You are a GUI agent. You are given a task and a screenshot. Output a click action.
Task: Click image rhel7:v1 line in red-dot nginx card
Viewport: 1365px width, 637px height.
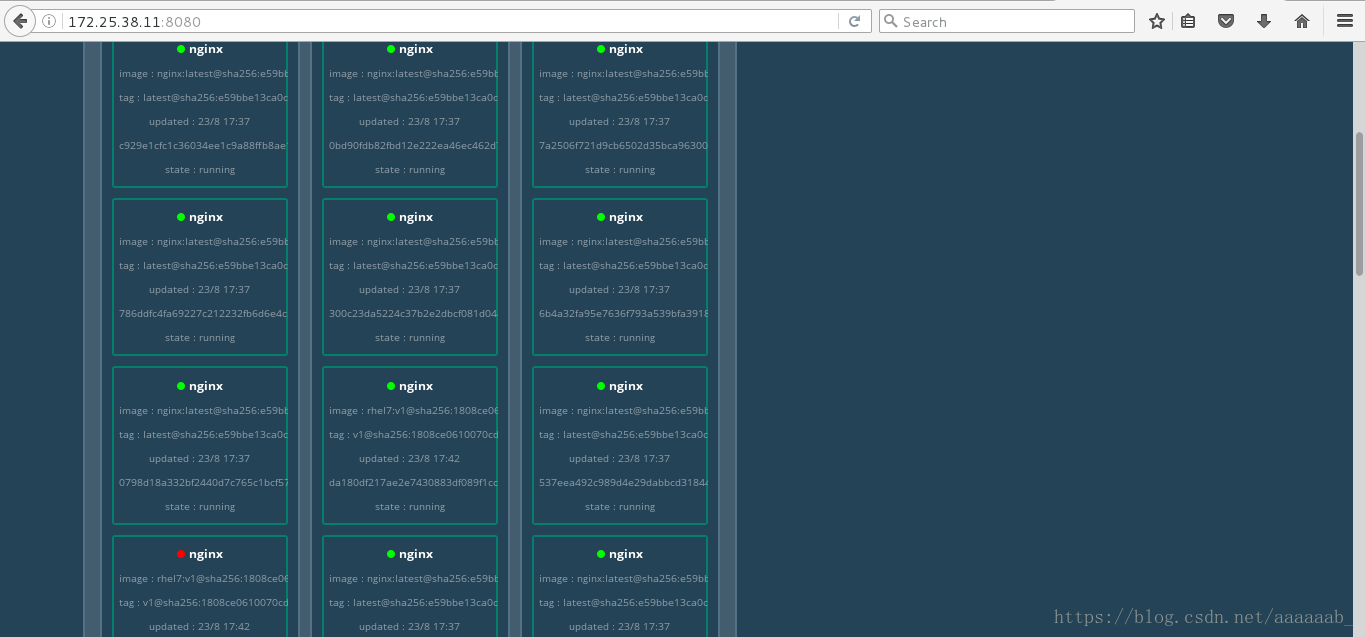click(203, 579)
